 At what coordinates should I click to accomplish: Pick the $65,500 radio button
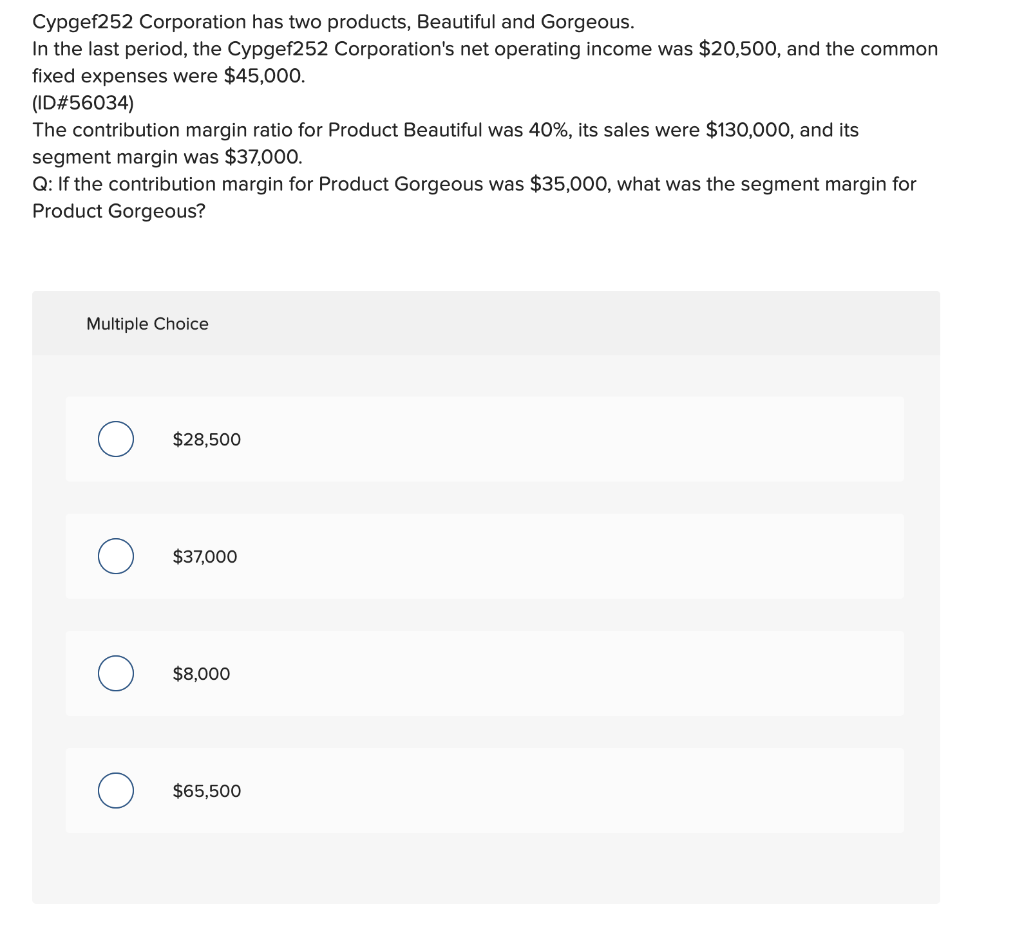116,790
